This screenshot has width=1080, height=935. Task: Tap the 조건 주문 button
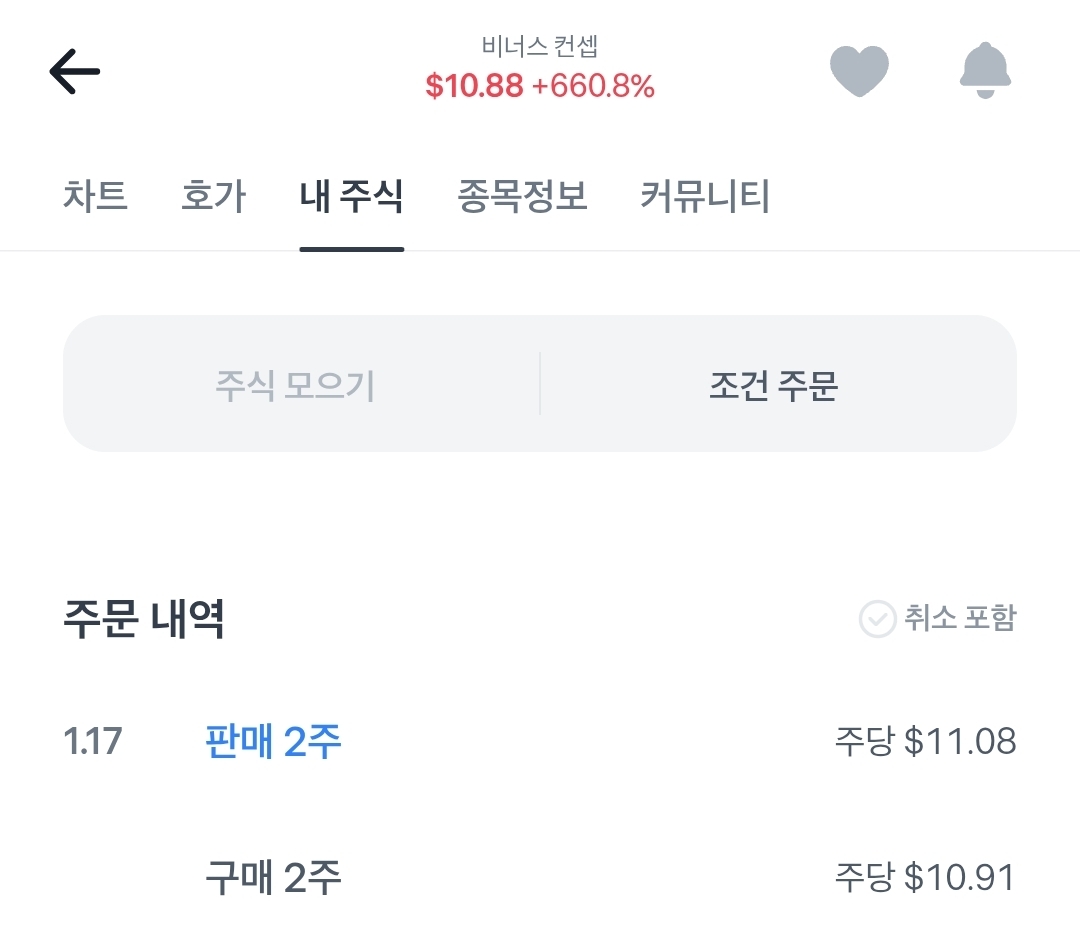[773, 384]
